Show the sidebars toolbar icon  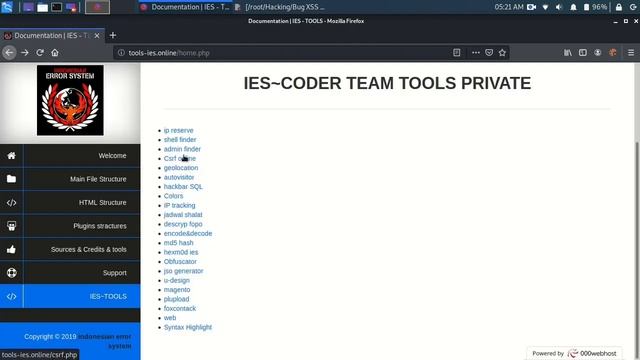click(583, 53)
